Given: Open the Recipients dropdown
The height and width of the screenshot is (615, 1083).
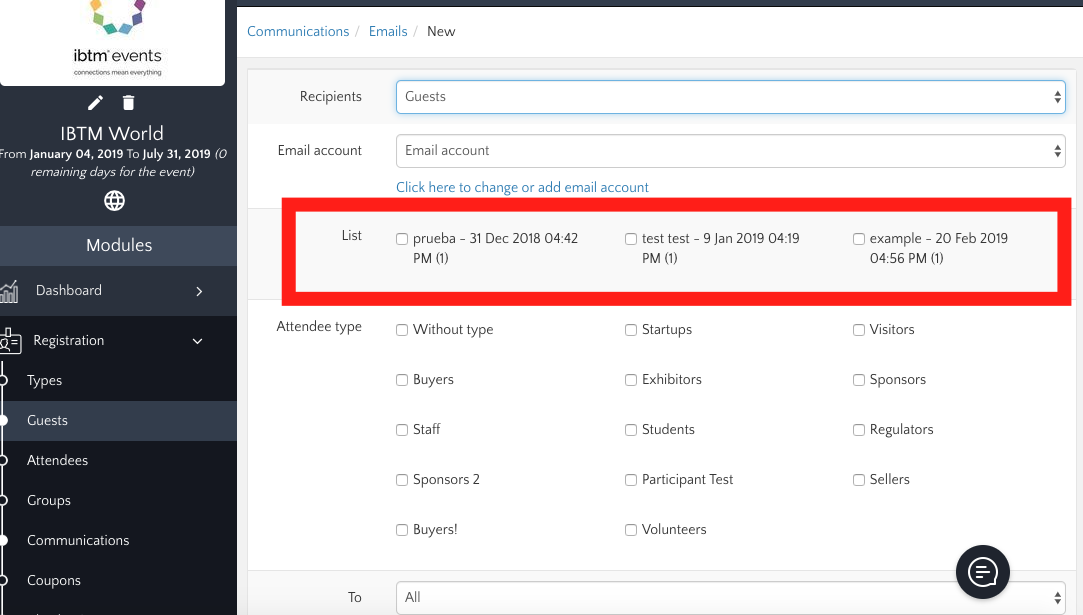Looking at the screenshot, I should [730, 97].
